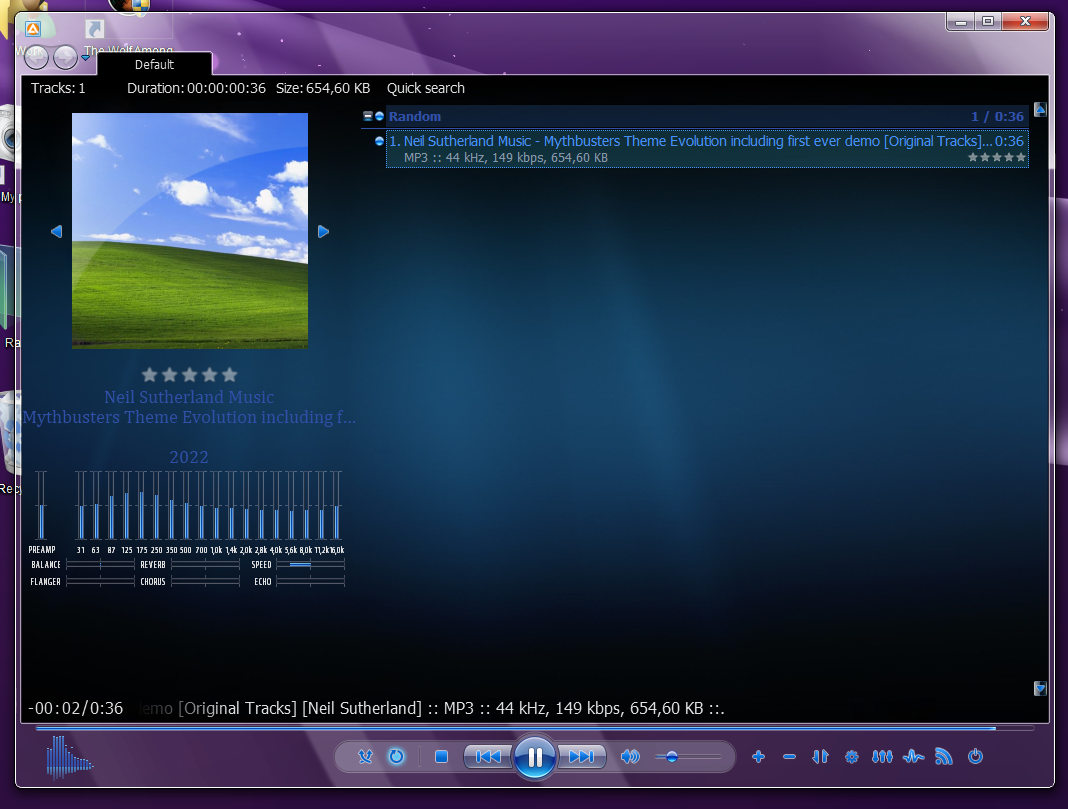Adjust the 16,0k equalizer band
The width and height of the screenshot is (1068, 809).
336,505
